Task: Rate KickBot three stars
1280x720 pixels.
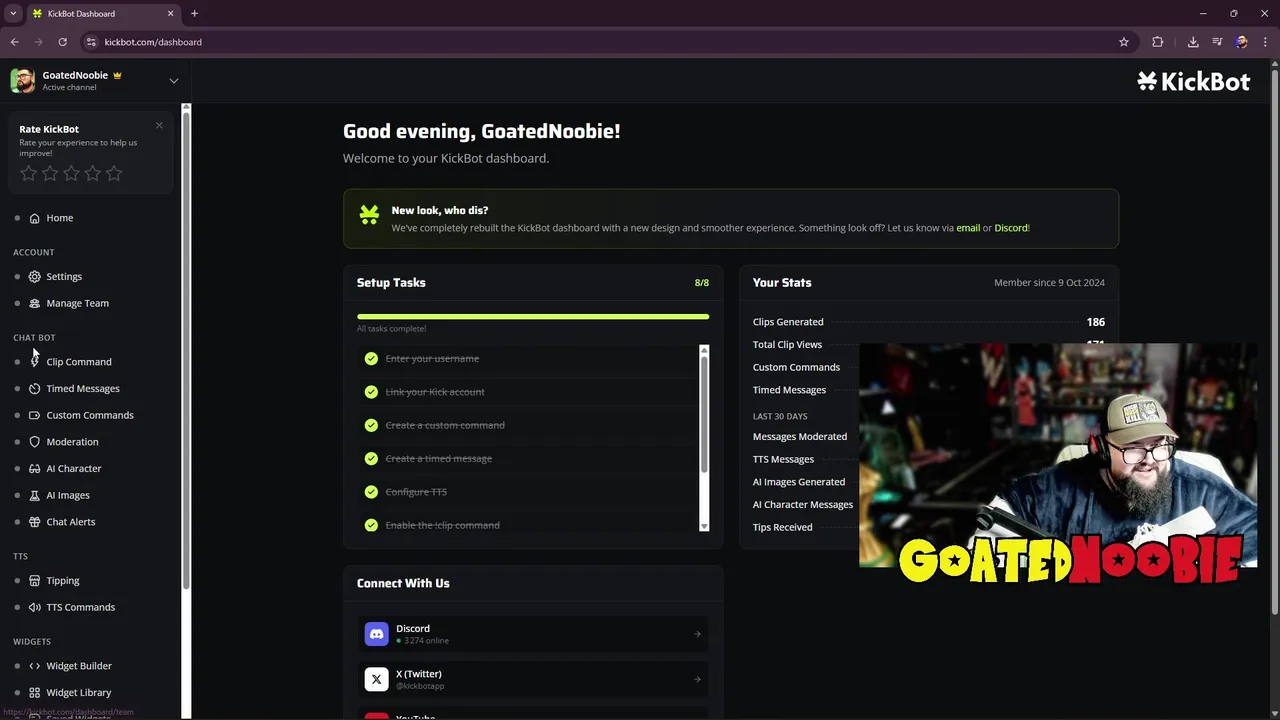Action: tap(71, 174)
